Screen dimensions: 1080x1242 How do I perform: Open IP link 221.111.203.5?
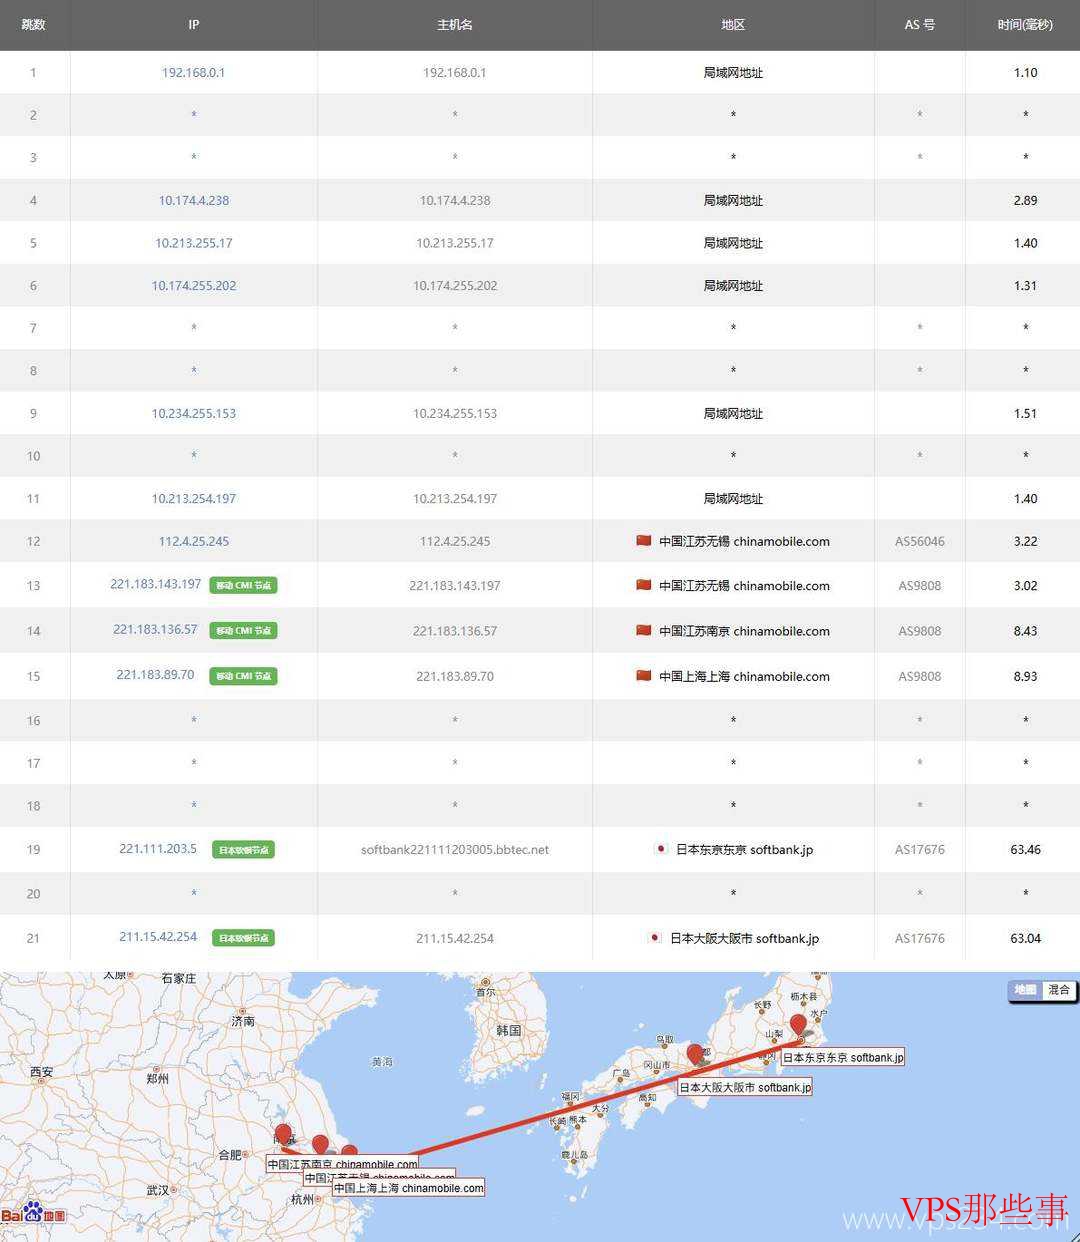[158, 848]
